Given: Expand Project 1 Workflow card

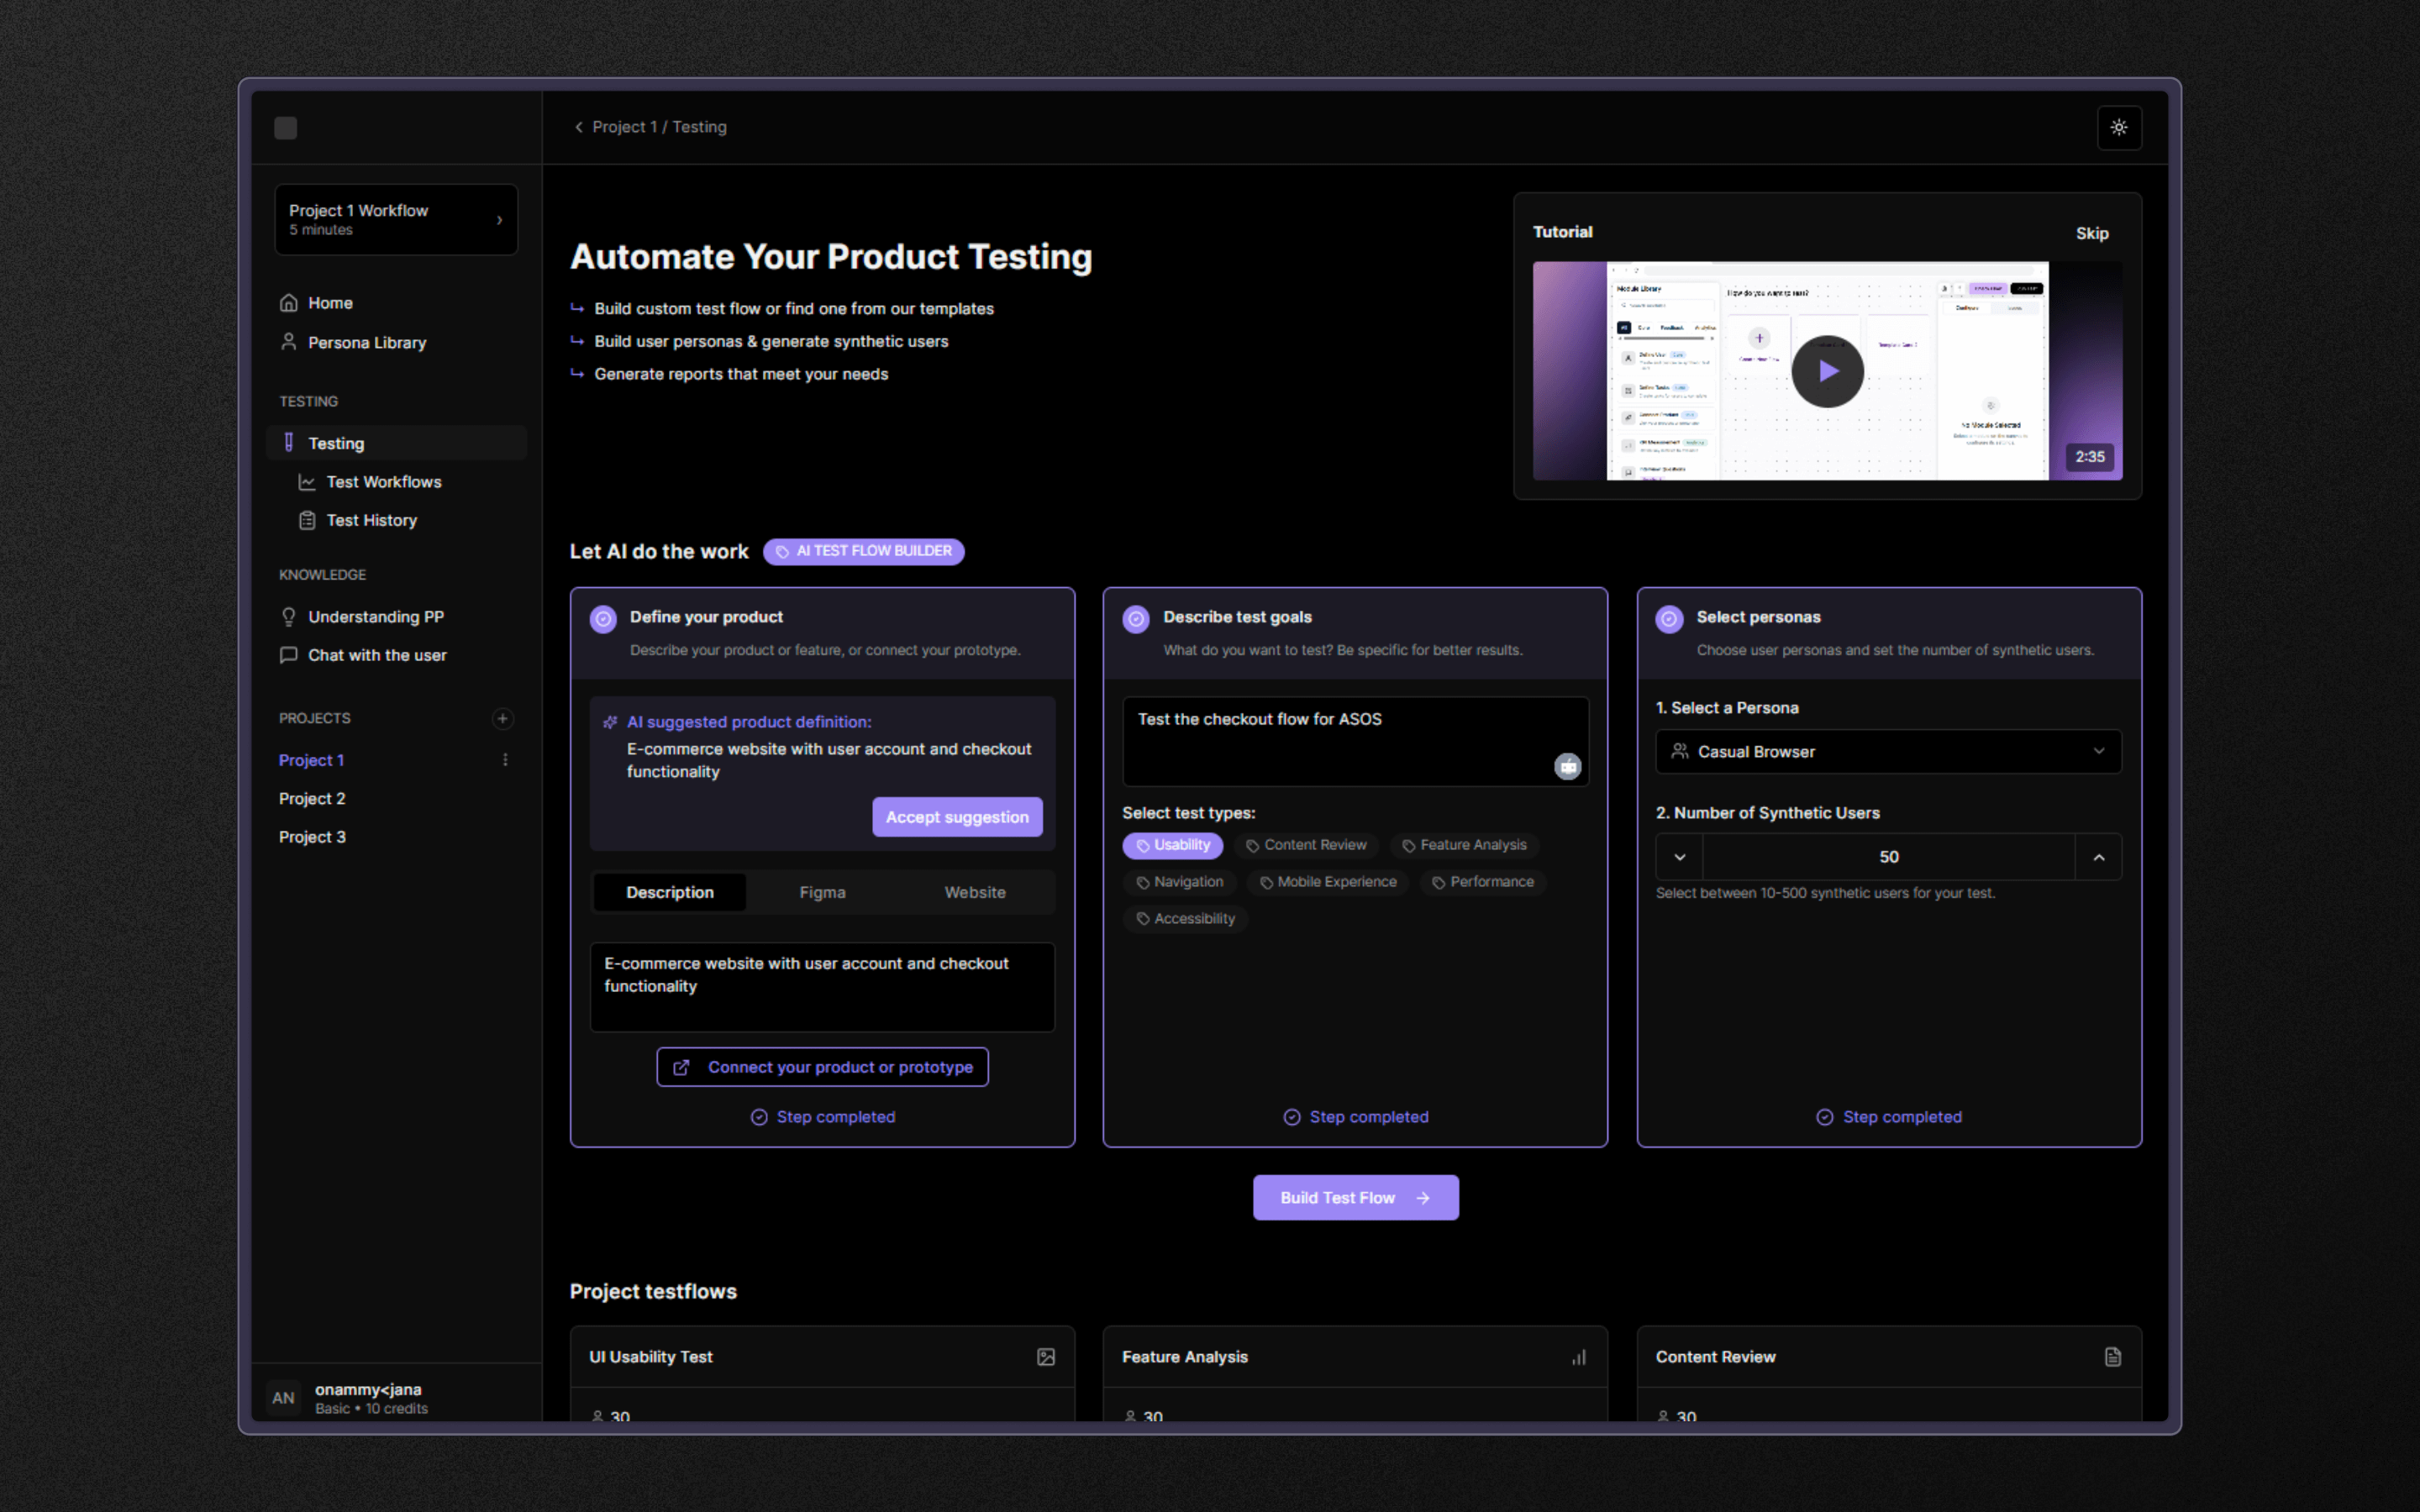Looking at the screenshot, I should pos(396,219).
